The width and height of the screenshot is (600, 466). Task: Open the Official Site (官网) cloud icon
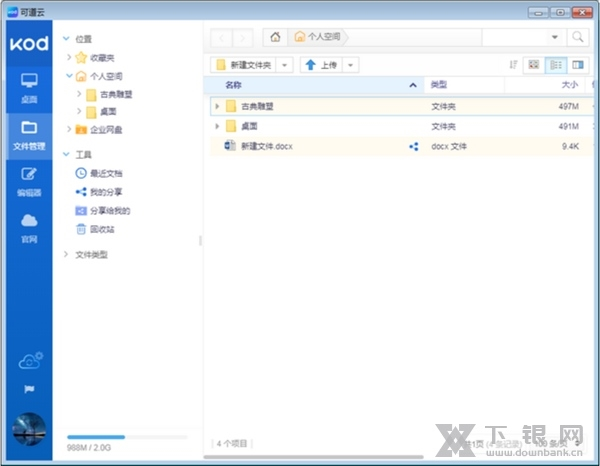point(29,229)
